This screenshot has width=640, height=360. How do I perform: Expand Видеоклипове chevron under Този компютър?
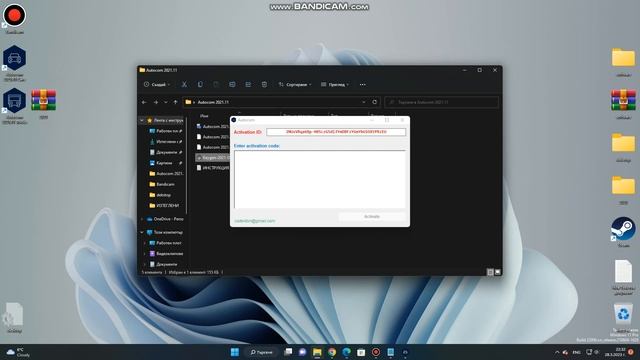click(144, 253)
